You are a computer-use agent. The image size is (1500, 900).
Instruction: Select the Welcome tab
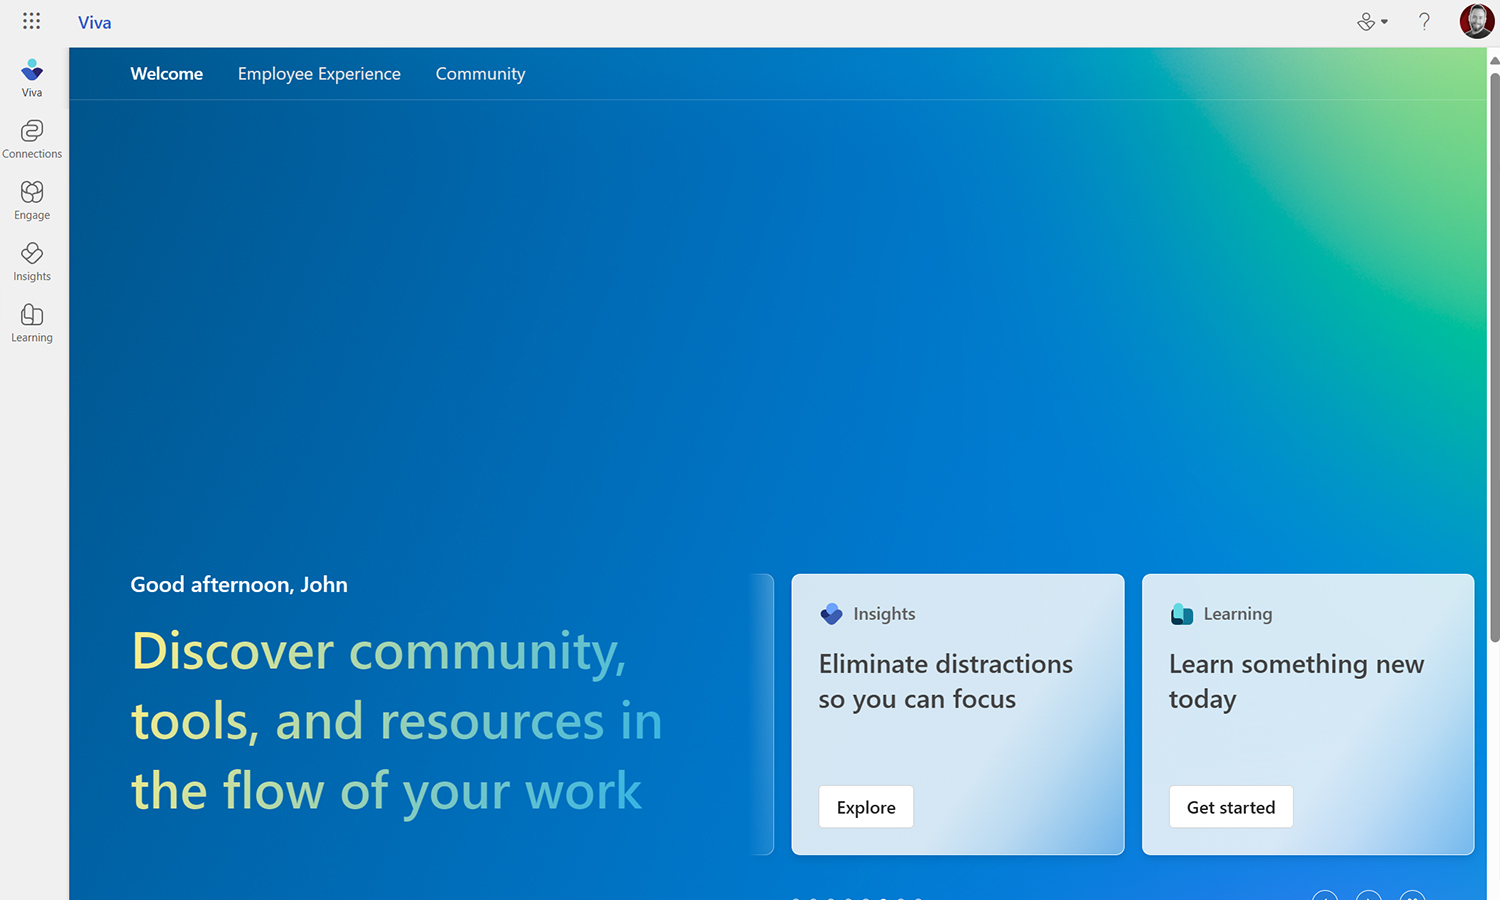pos(166,73)
